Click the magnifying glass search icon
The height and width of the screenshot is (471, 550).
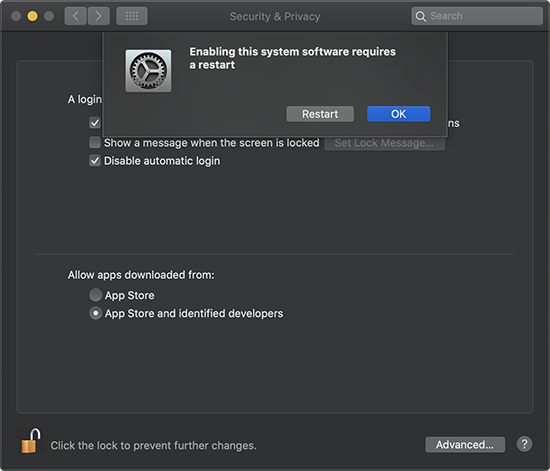coord(421,16)
